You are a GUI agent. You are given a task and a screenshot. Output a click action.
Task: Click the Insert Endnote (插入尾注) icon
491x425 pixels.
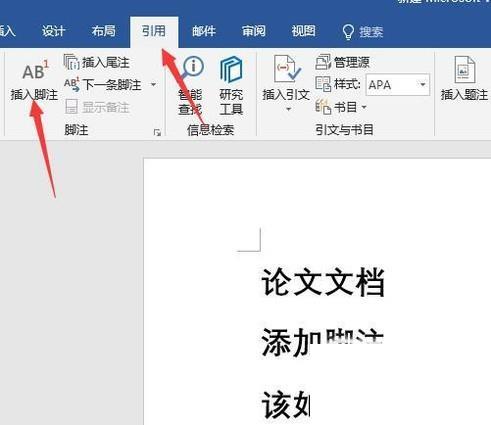tap(71, 62)
